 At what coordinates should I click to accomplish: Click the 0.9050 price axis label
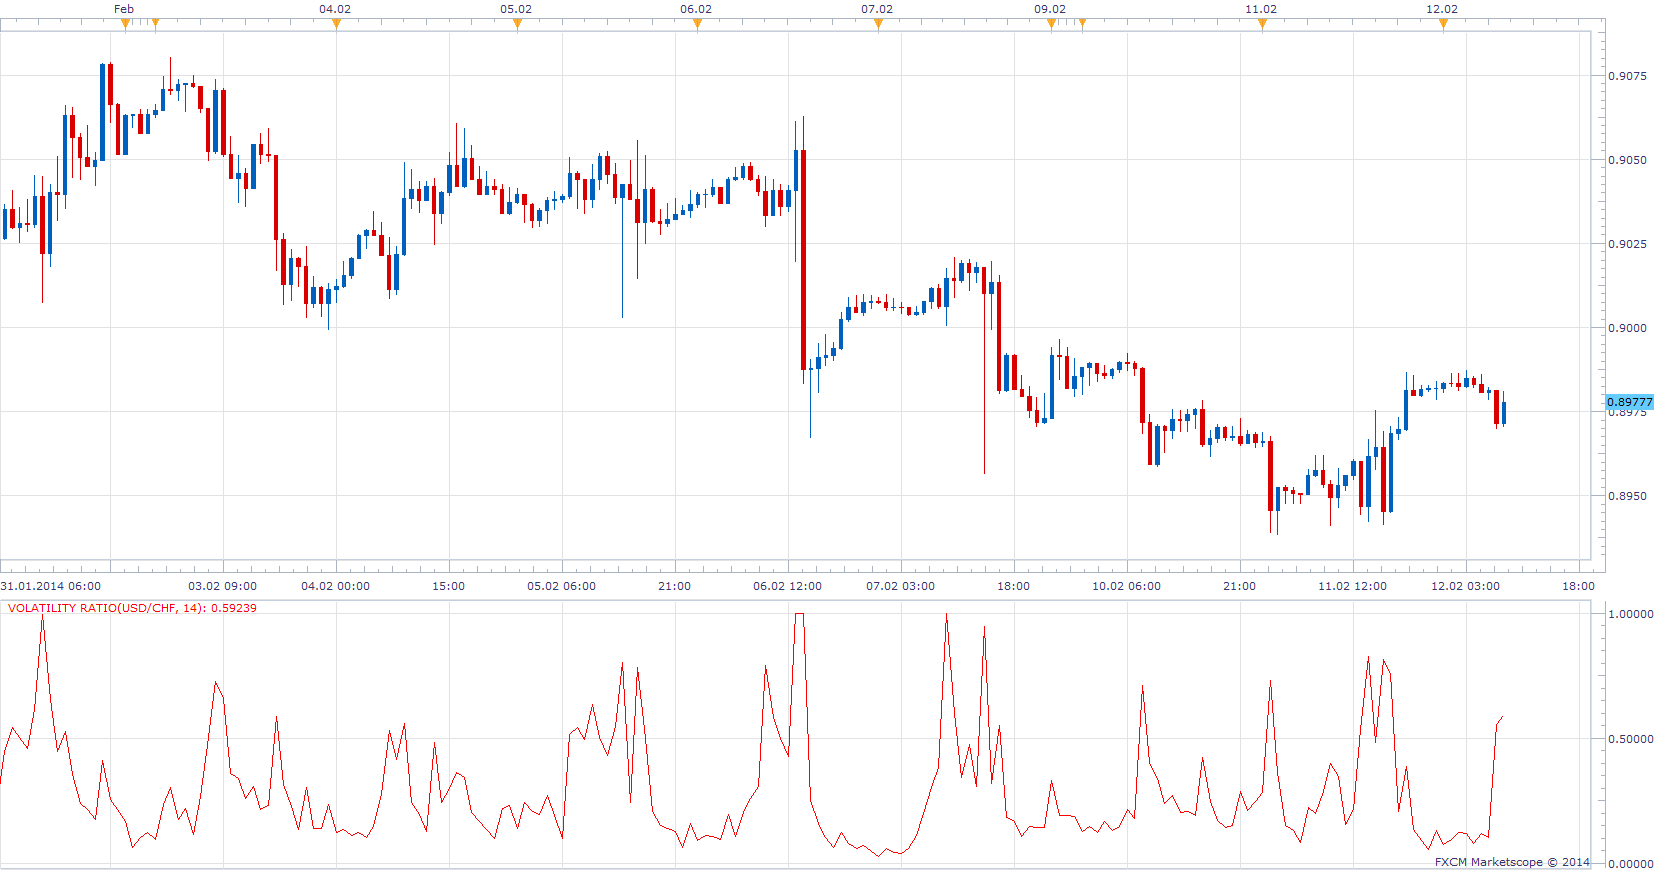(1627, 160)
